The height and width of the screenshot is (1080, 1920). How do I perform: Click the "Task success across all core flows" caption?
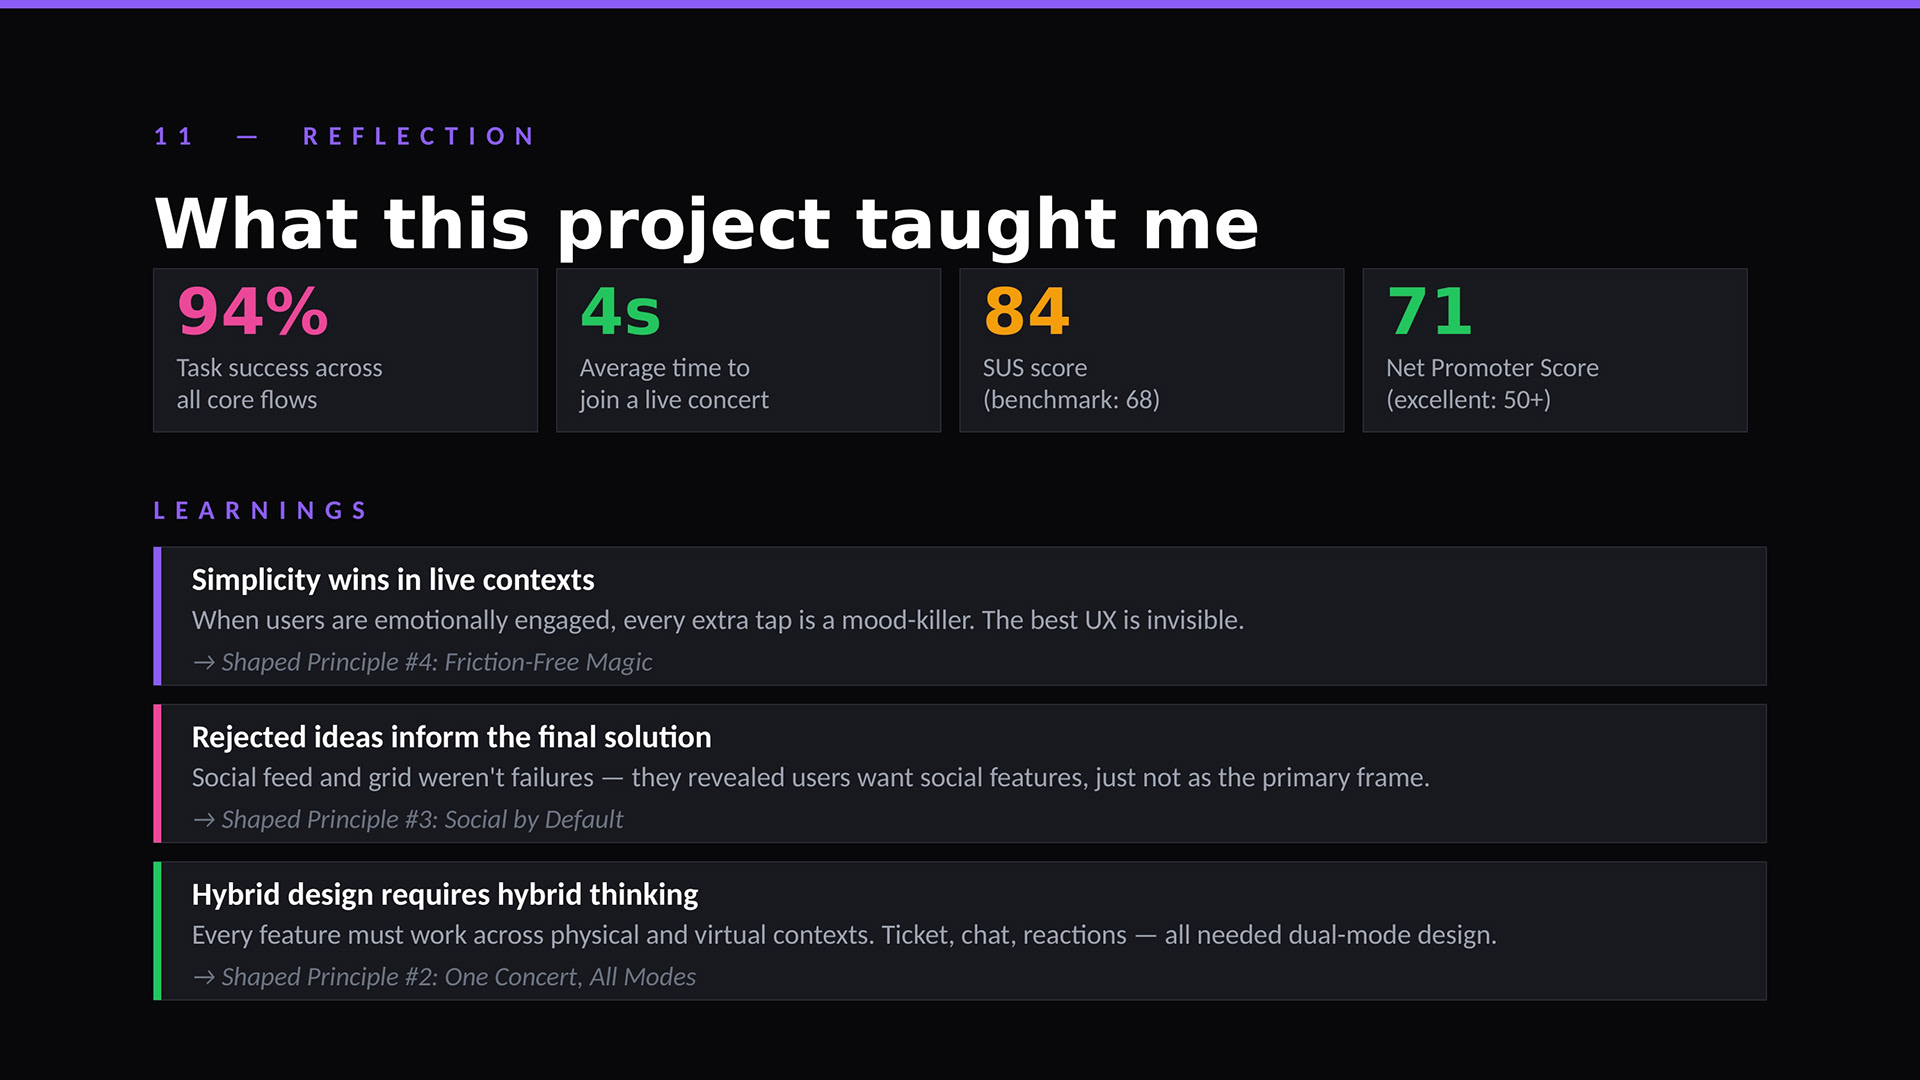pos(279,384)
